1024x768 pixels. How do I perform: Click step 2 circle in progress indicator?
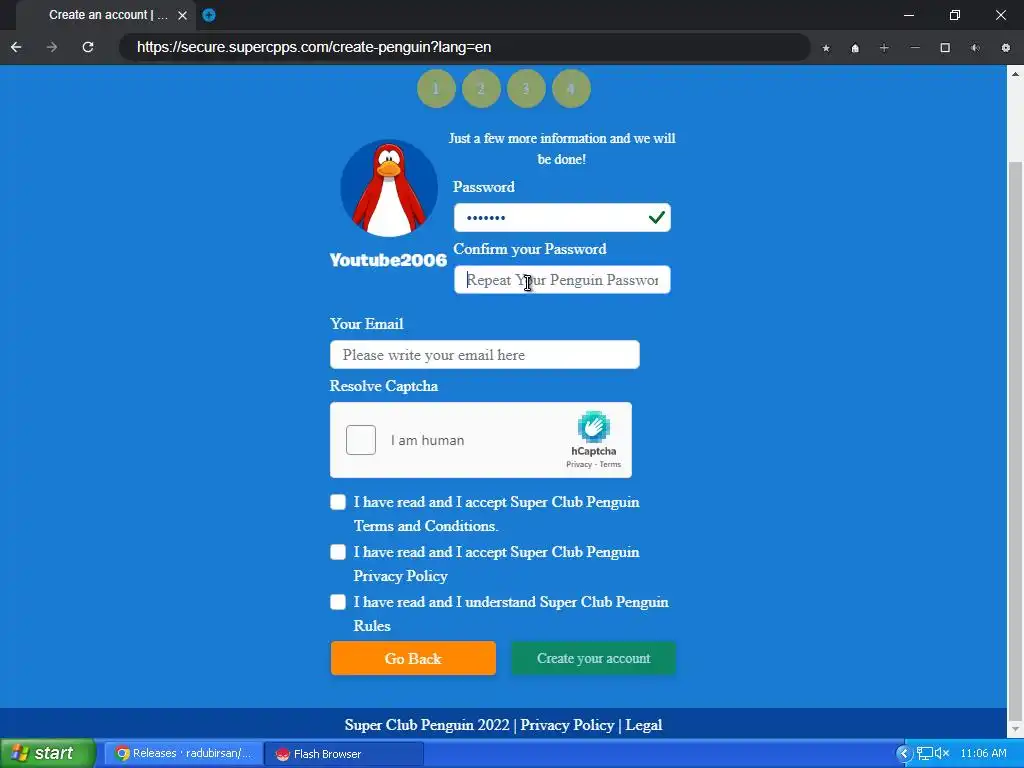(x=481, y=88)
